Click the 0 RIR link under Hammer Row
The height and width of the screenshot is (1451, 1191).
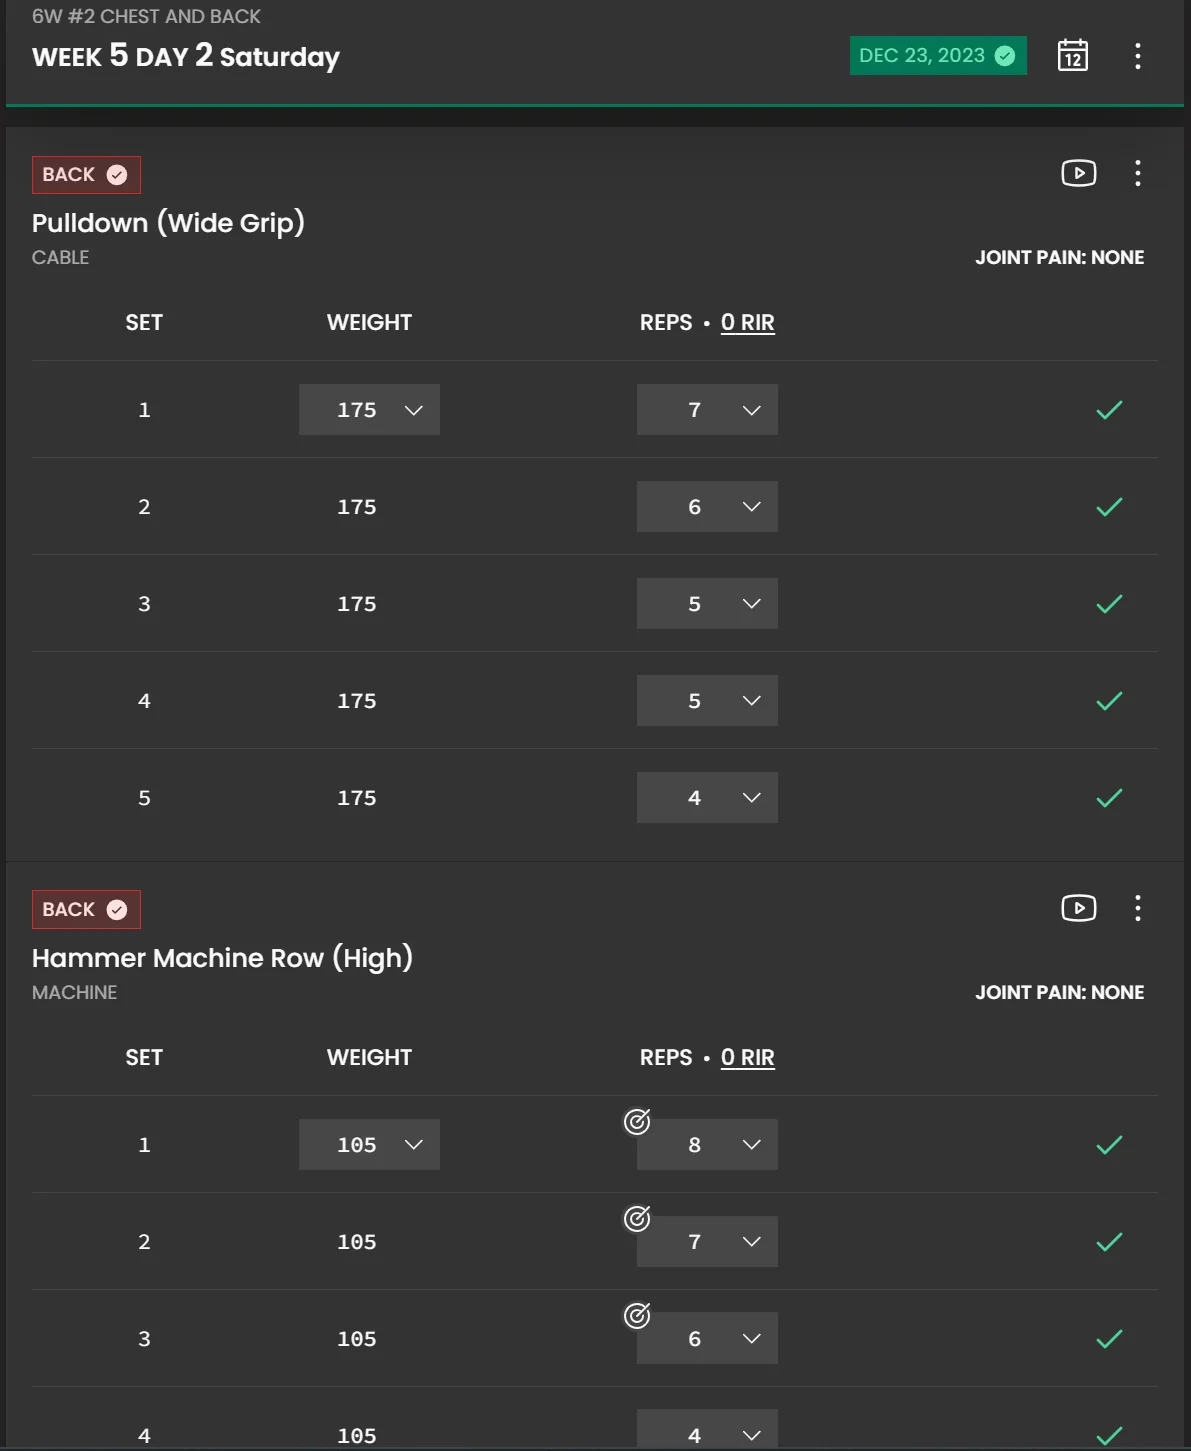click(x=747, y=1058)
